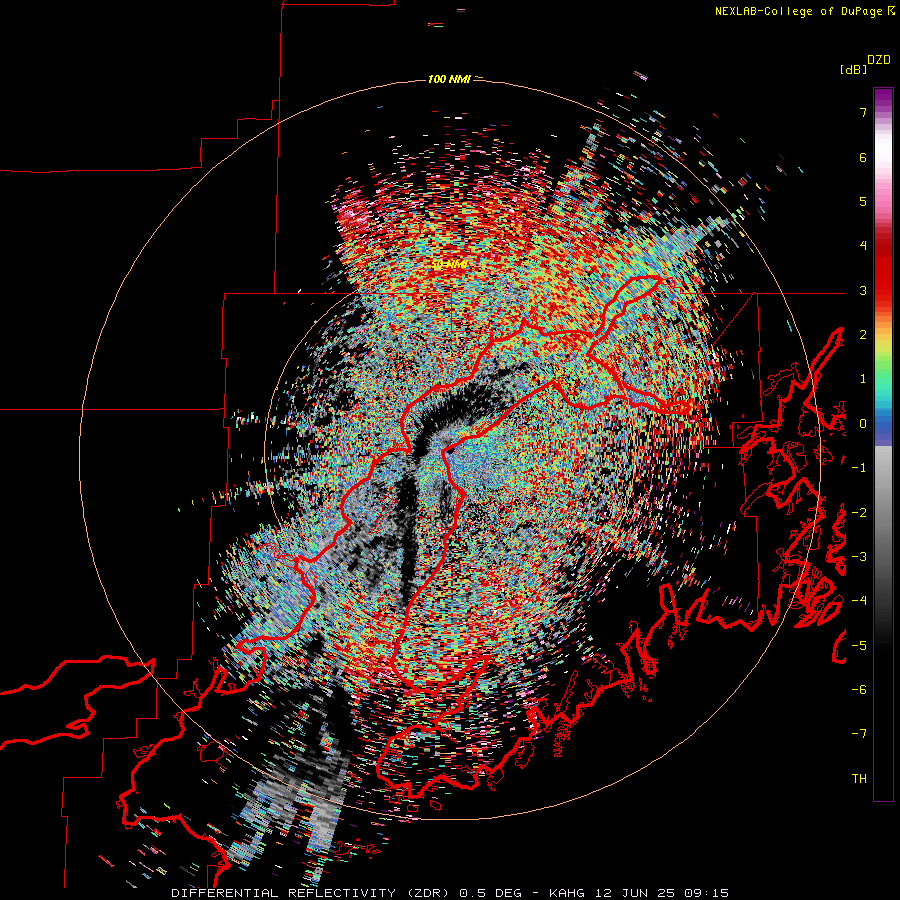This screenshot has height=900, width=900.
Task: Click the -6 value on the color scale
Action: point(859,690)
